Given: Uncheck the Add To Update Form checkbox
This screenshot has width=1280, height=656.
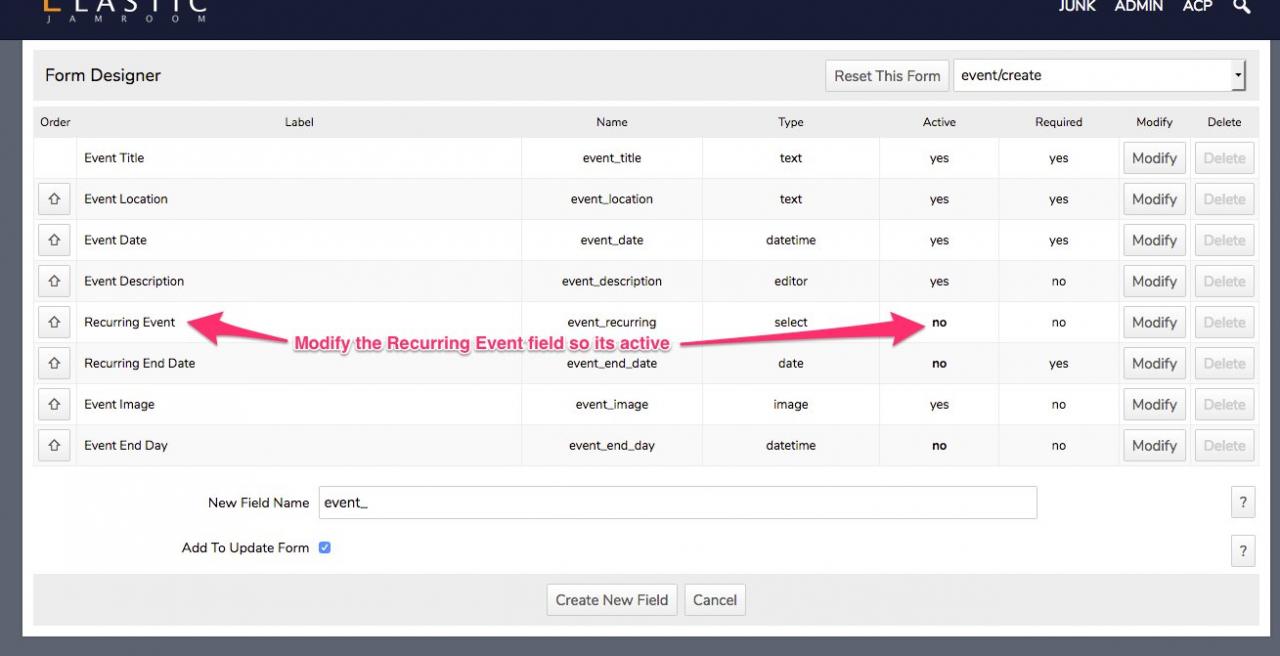Looking at the screenshot, I should point(324,548).
